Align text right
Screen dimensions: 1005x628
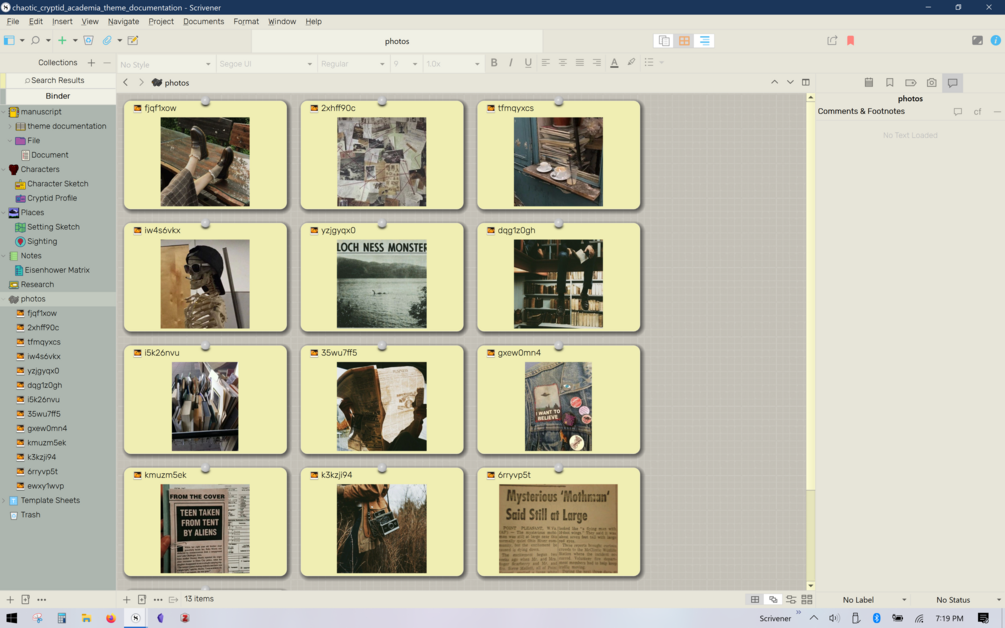[x=597, y=63]
